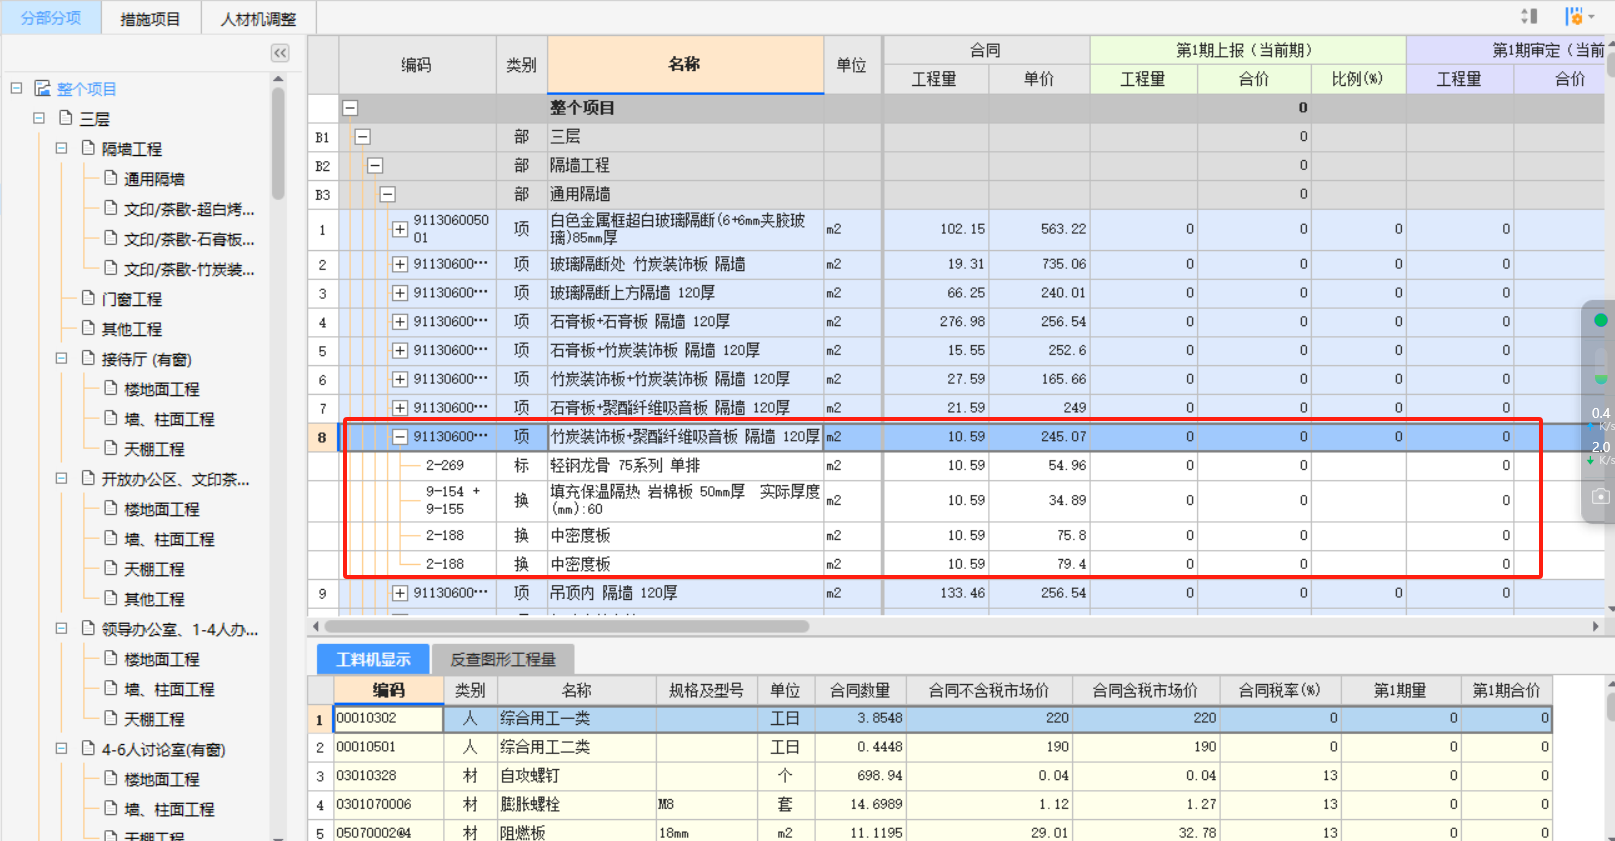This screenshot has height=841, width=1615.
Task: Collapse the left tree panel with double-chevron icon
Action: pyautogui.click(x=280, y=53)
